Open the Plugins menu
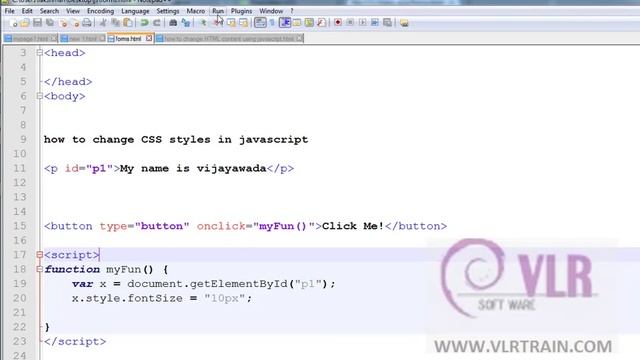640x360 pixels. tap(241, 11)
